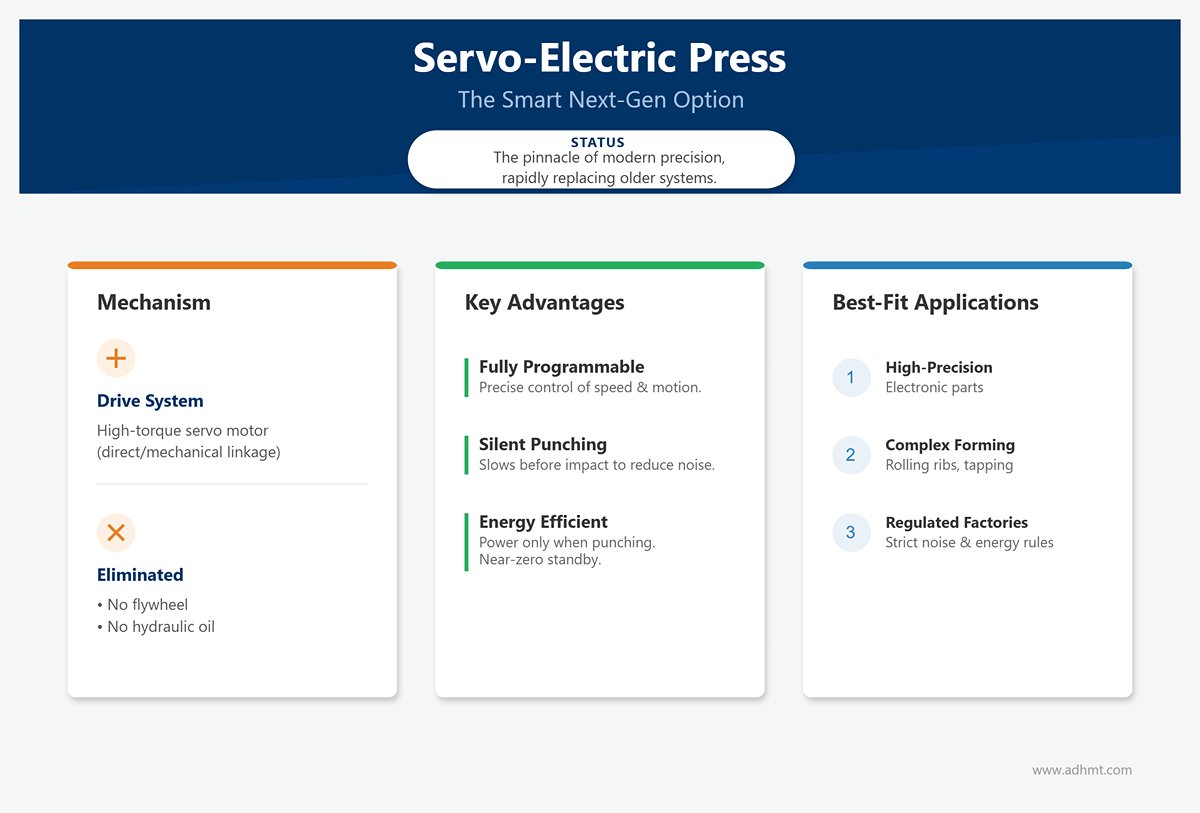The image size is (1200, 813).
Task: Toggle the No flywheel bullet item
Action: click(x=144, y=604)
